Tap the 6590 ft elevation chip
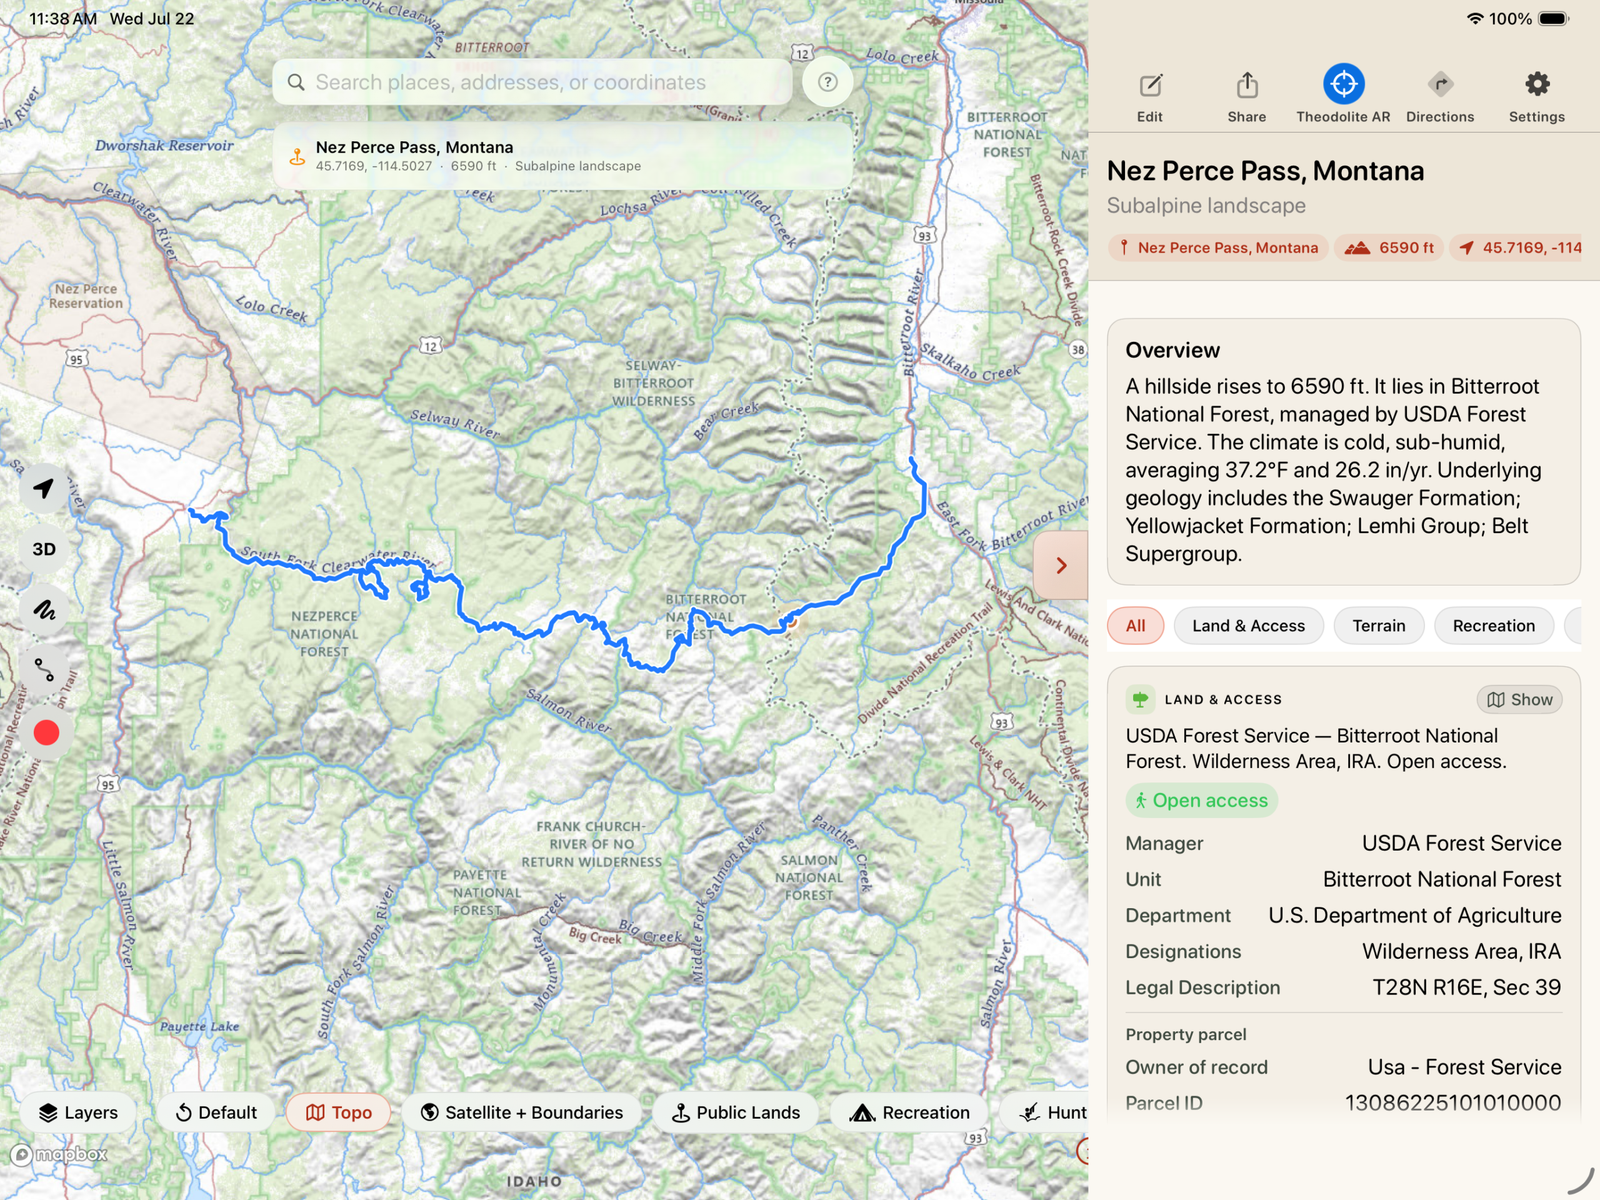 tap(1390, 247)
